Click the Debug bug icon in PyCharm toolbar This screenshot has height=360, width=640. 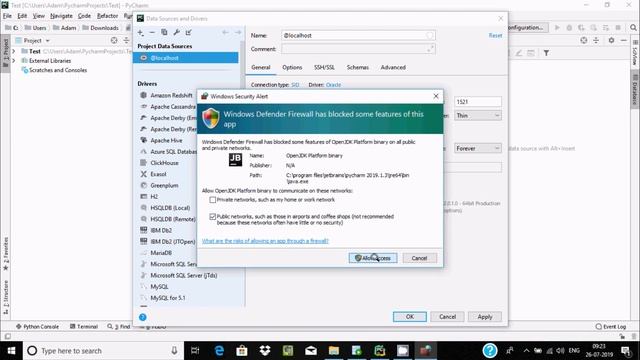point(569,28)
